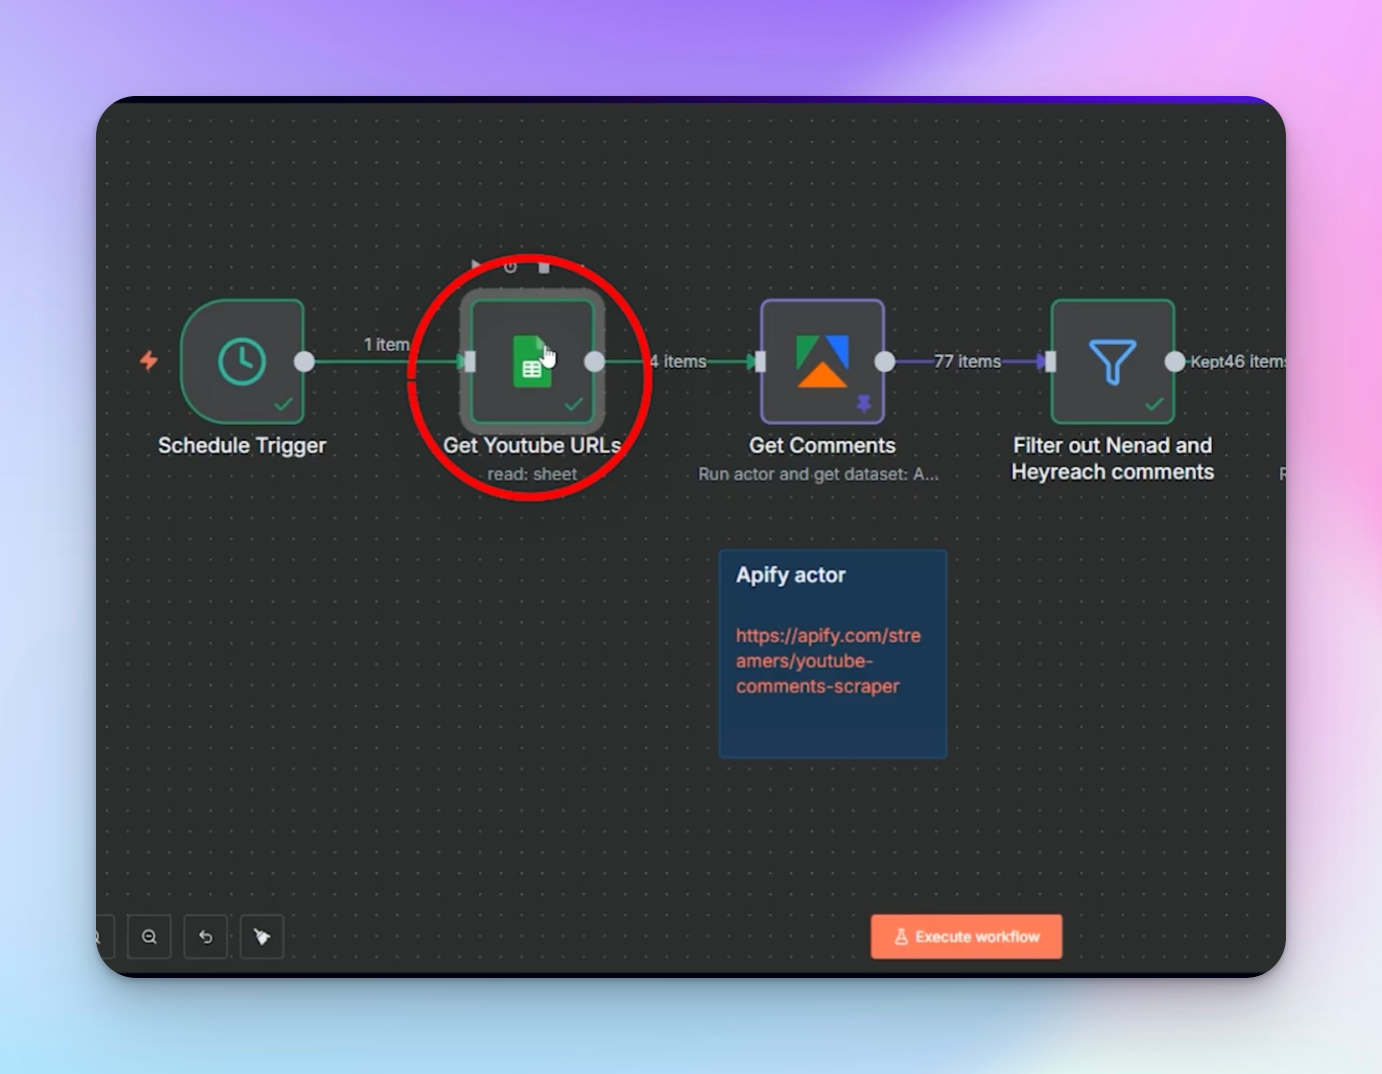Open the Get Youtube URLs sheets node
Screen dimensions: 1382x1074
pyautogui.click(x=532, y=361)
